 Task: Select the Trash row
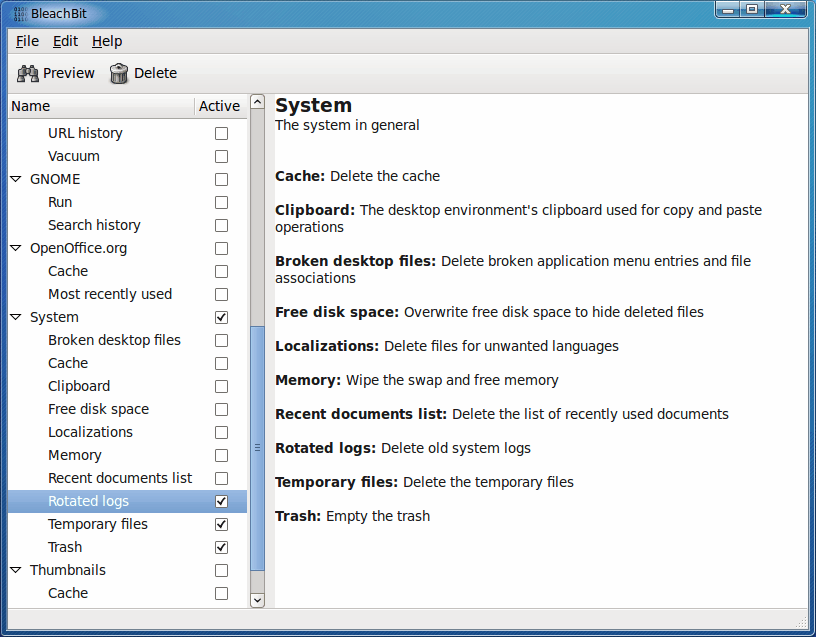(128, 547)
